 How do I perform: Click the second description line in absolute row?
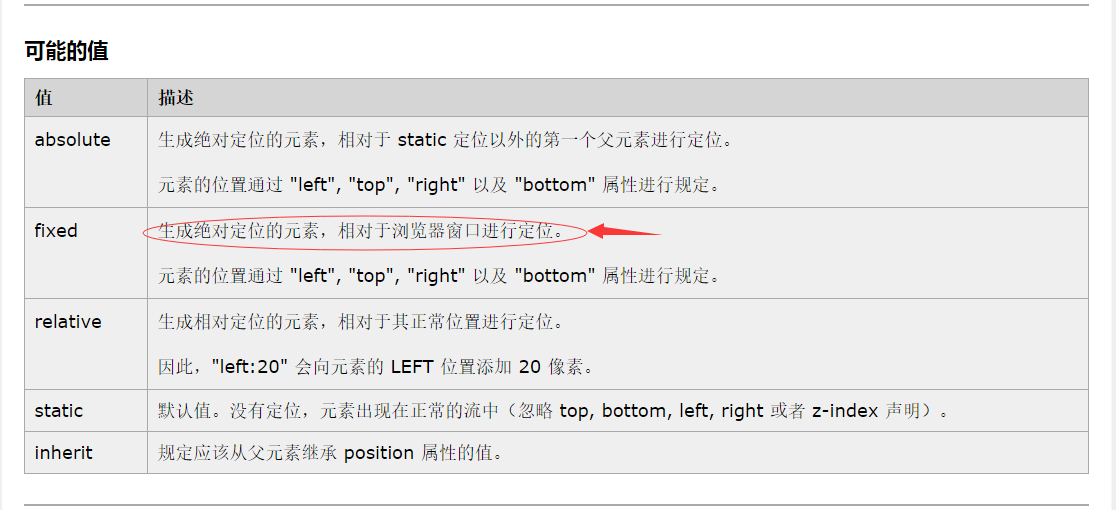pyautogui.click(x=440, y=185)
